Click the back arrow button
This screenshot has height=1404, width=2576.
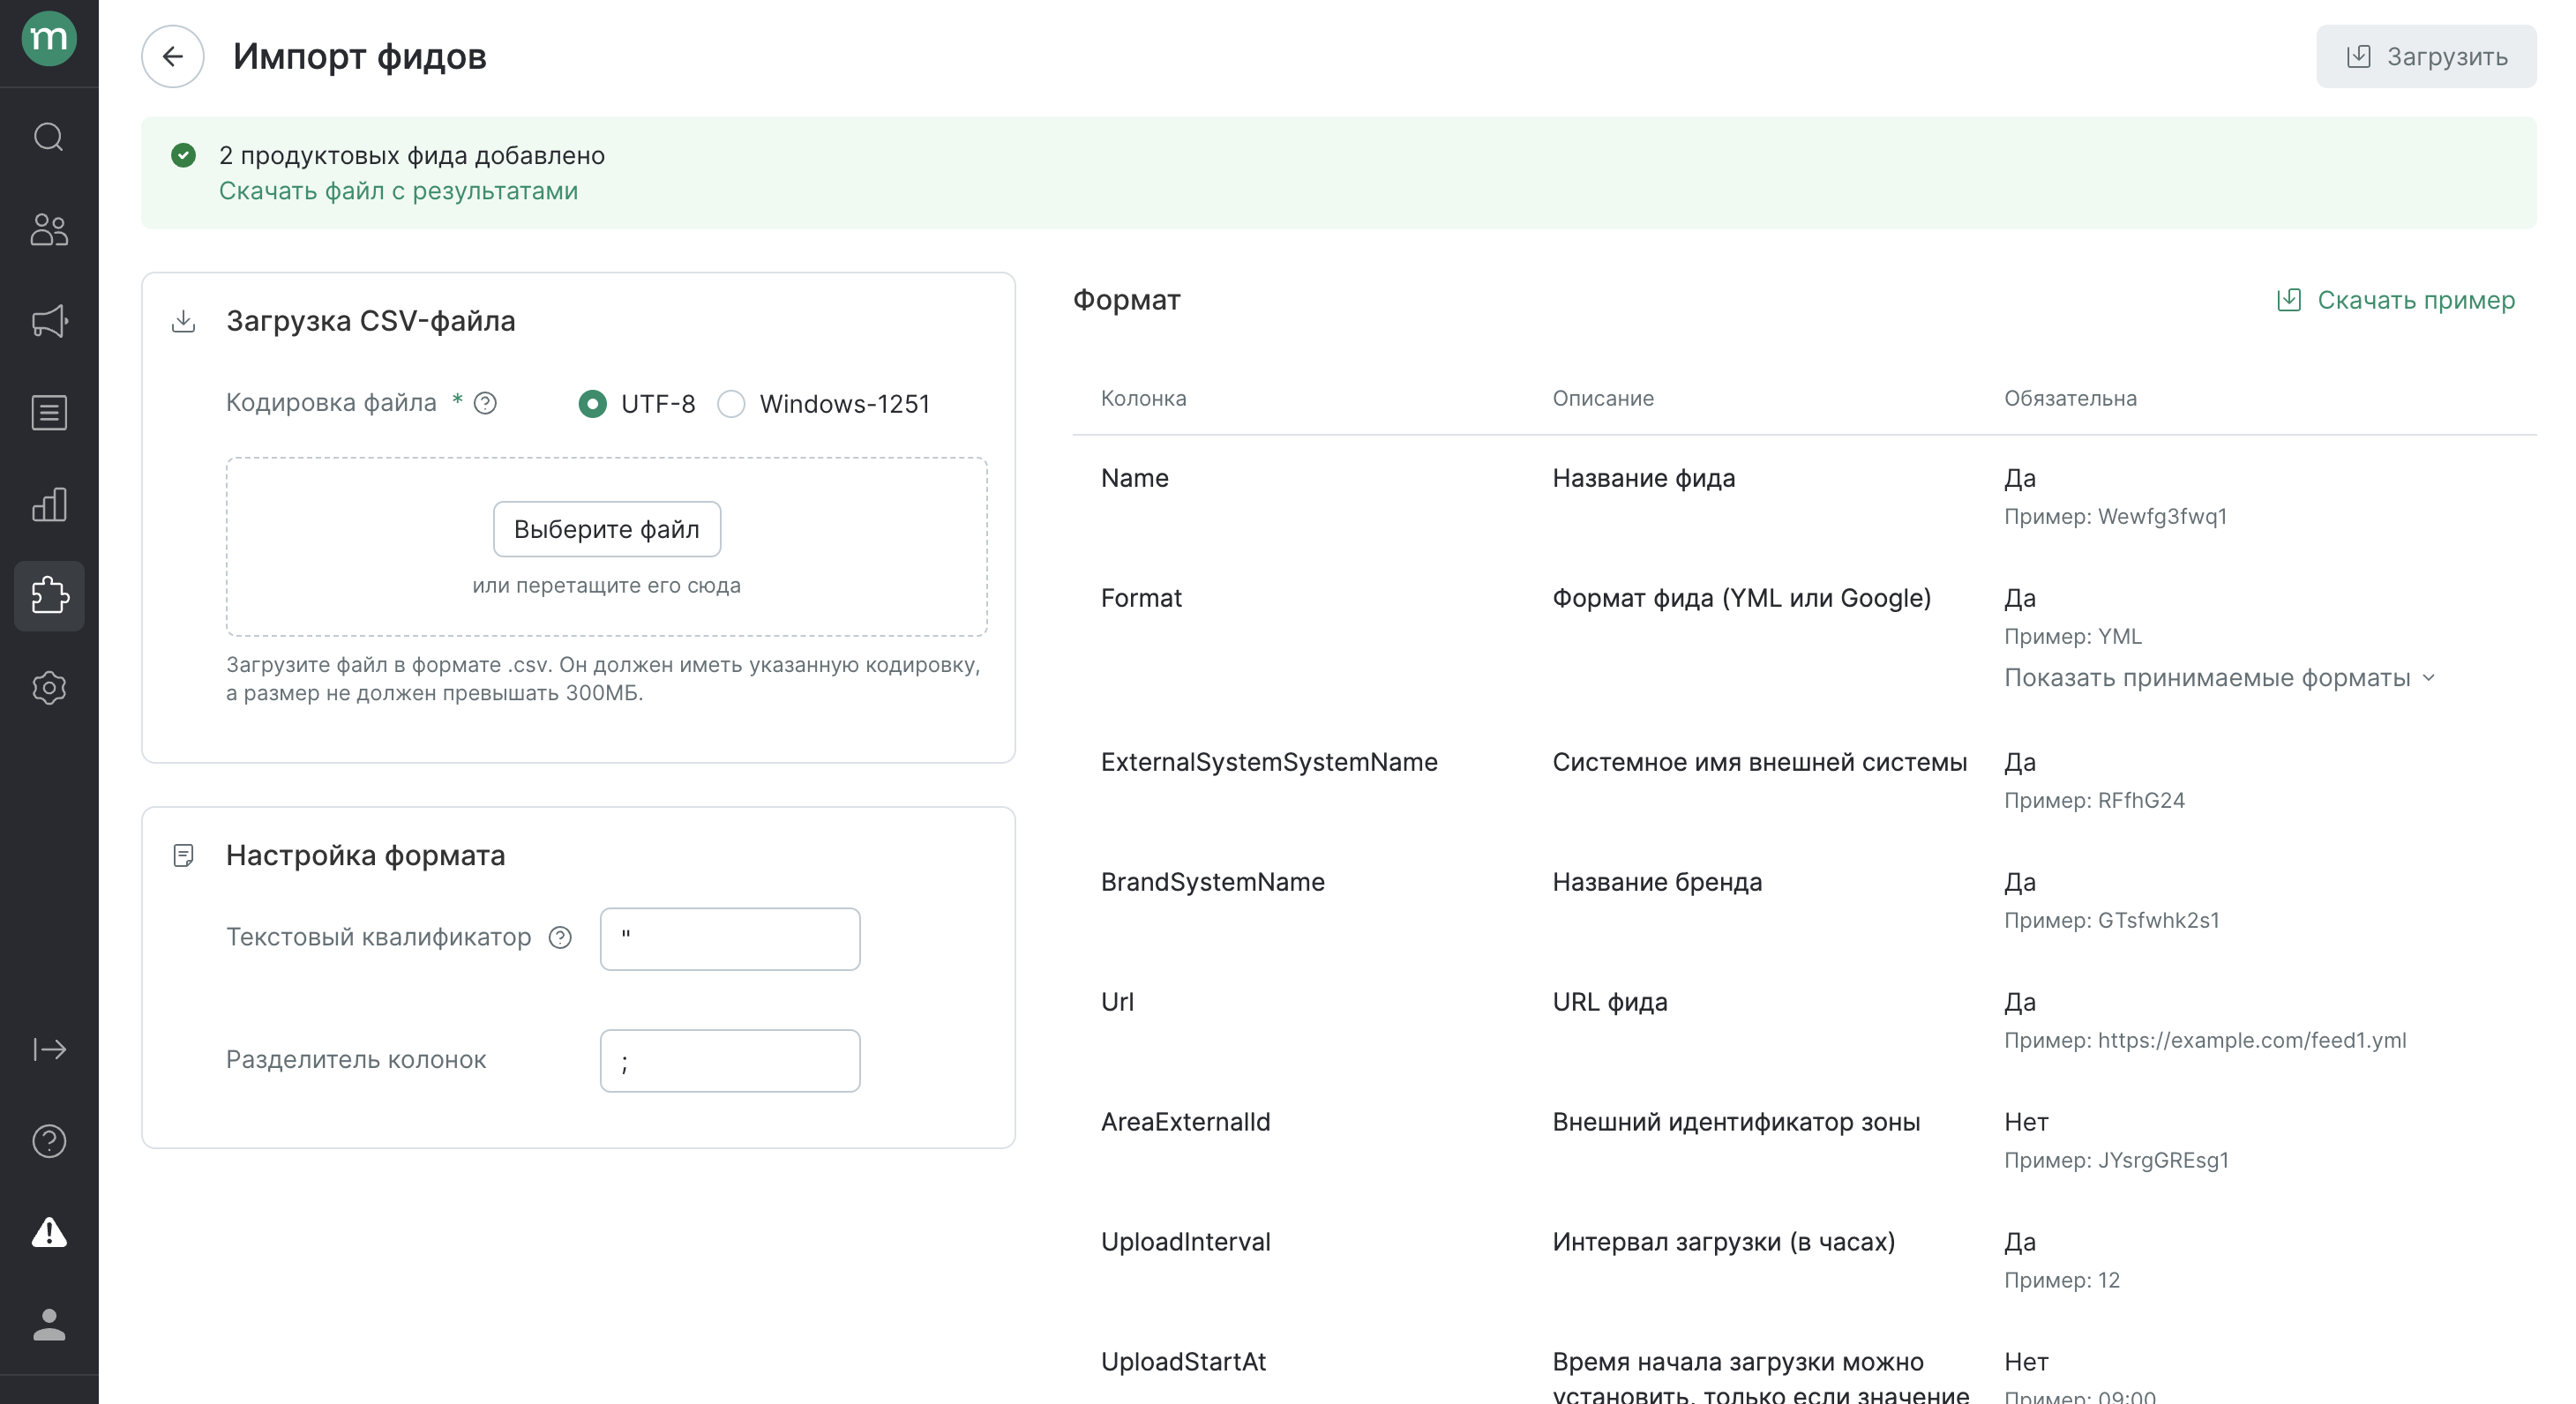pos(172,56)
